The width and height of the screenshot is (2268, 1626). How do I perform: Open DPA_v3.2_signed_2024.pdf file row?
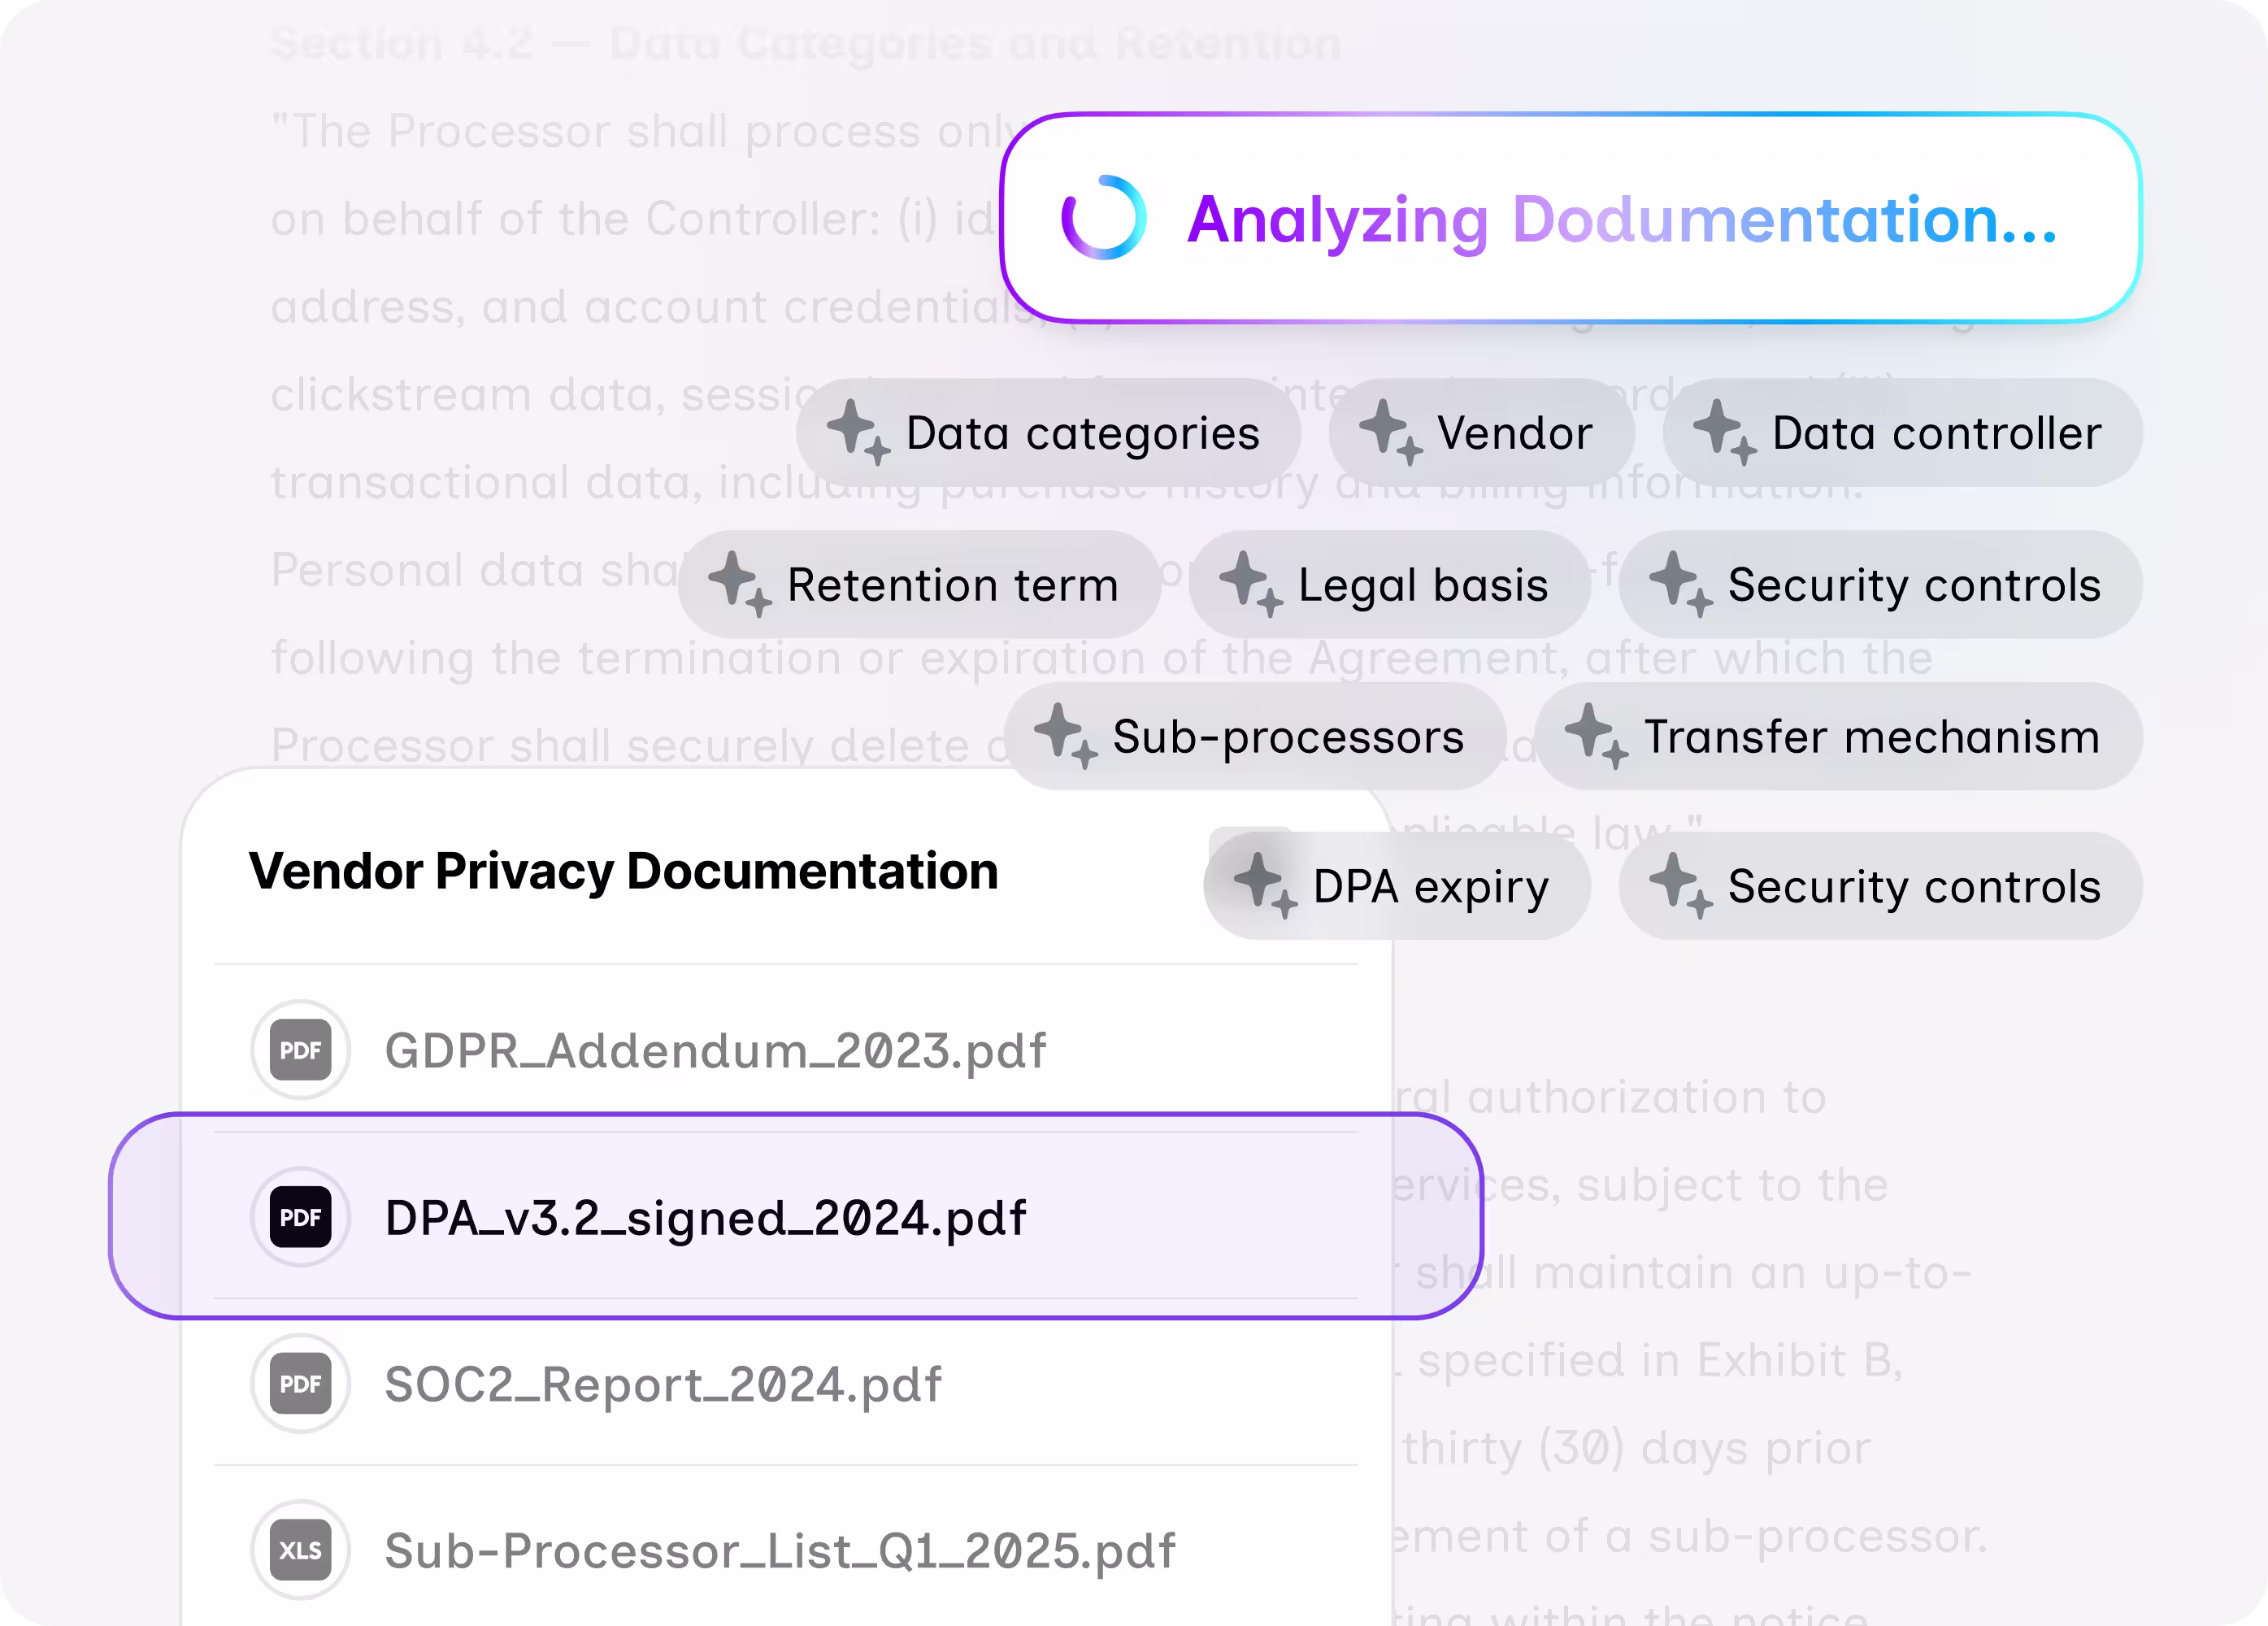(795, 1217)
